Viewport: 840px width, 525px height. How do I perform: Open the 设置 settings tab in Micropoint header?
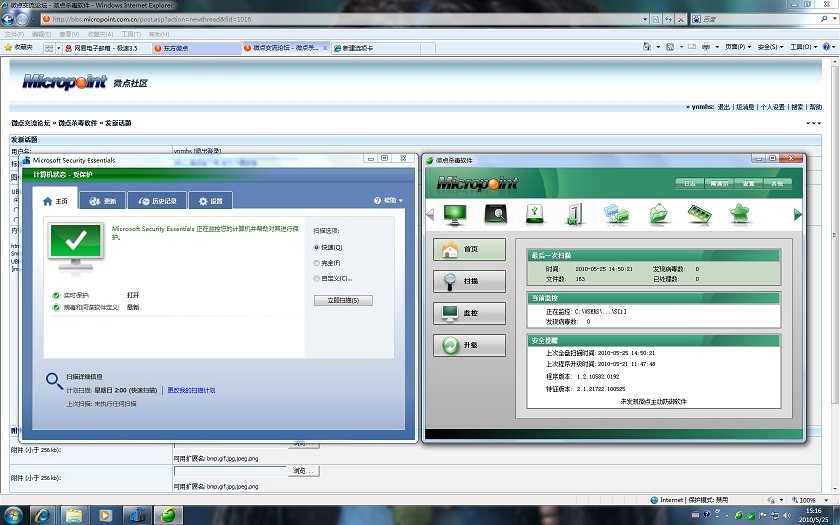point(748,183)
